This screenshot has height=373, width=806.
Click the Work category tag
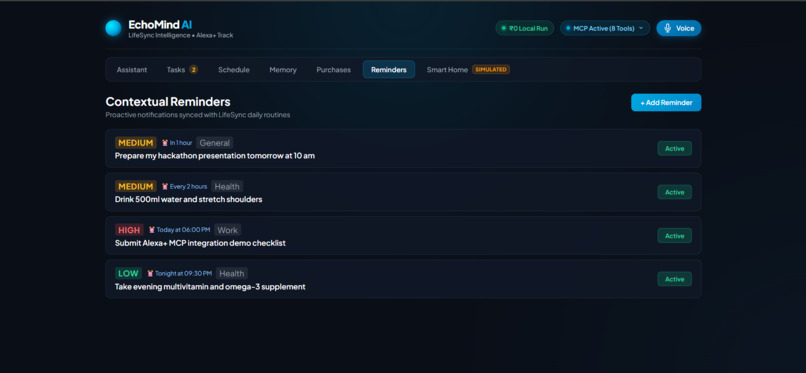[227, 230]
